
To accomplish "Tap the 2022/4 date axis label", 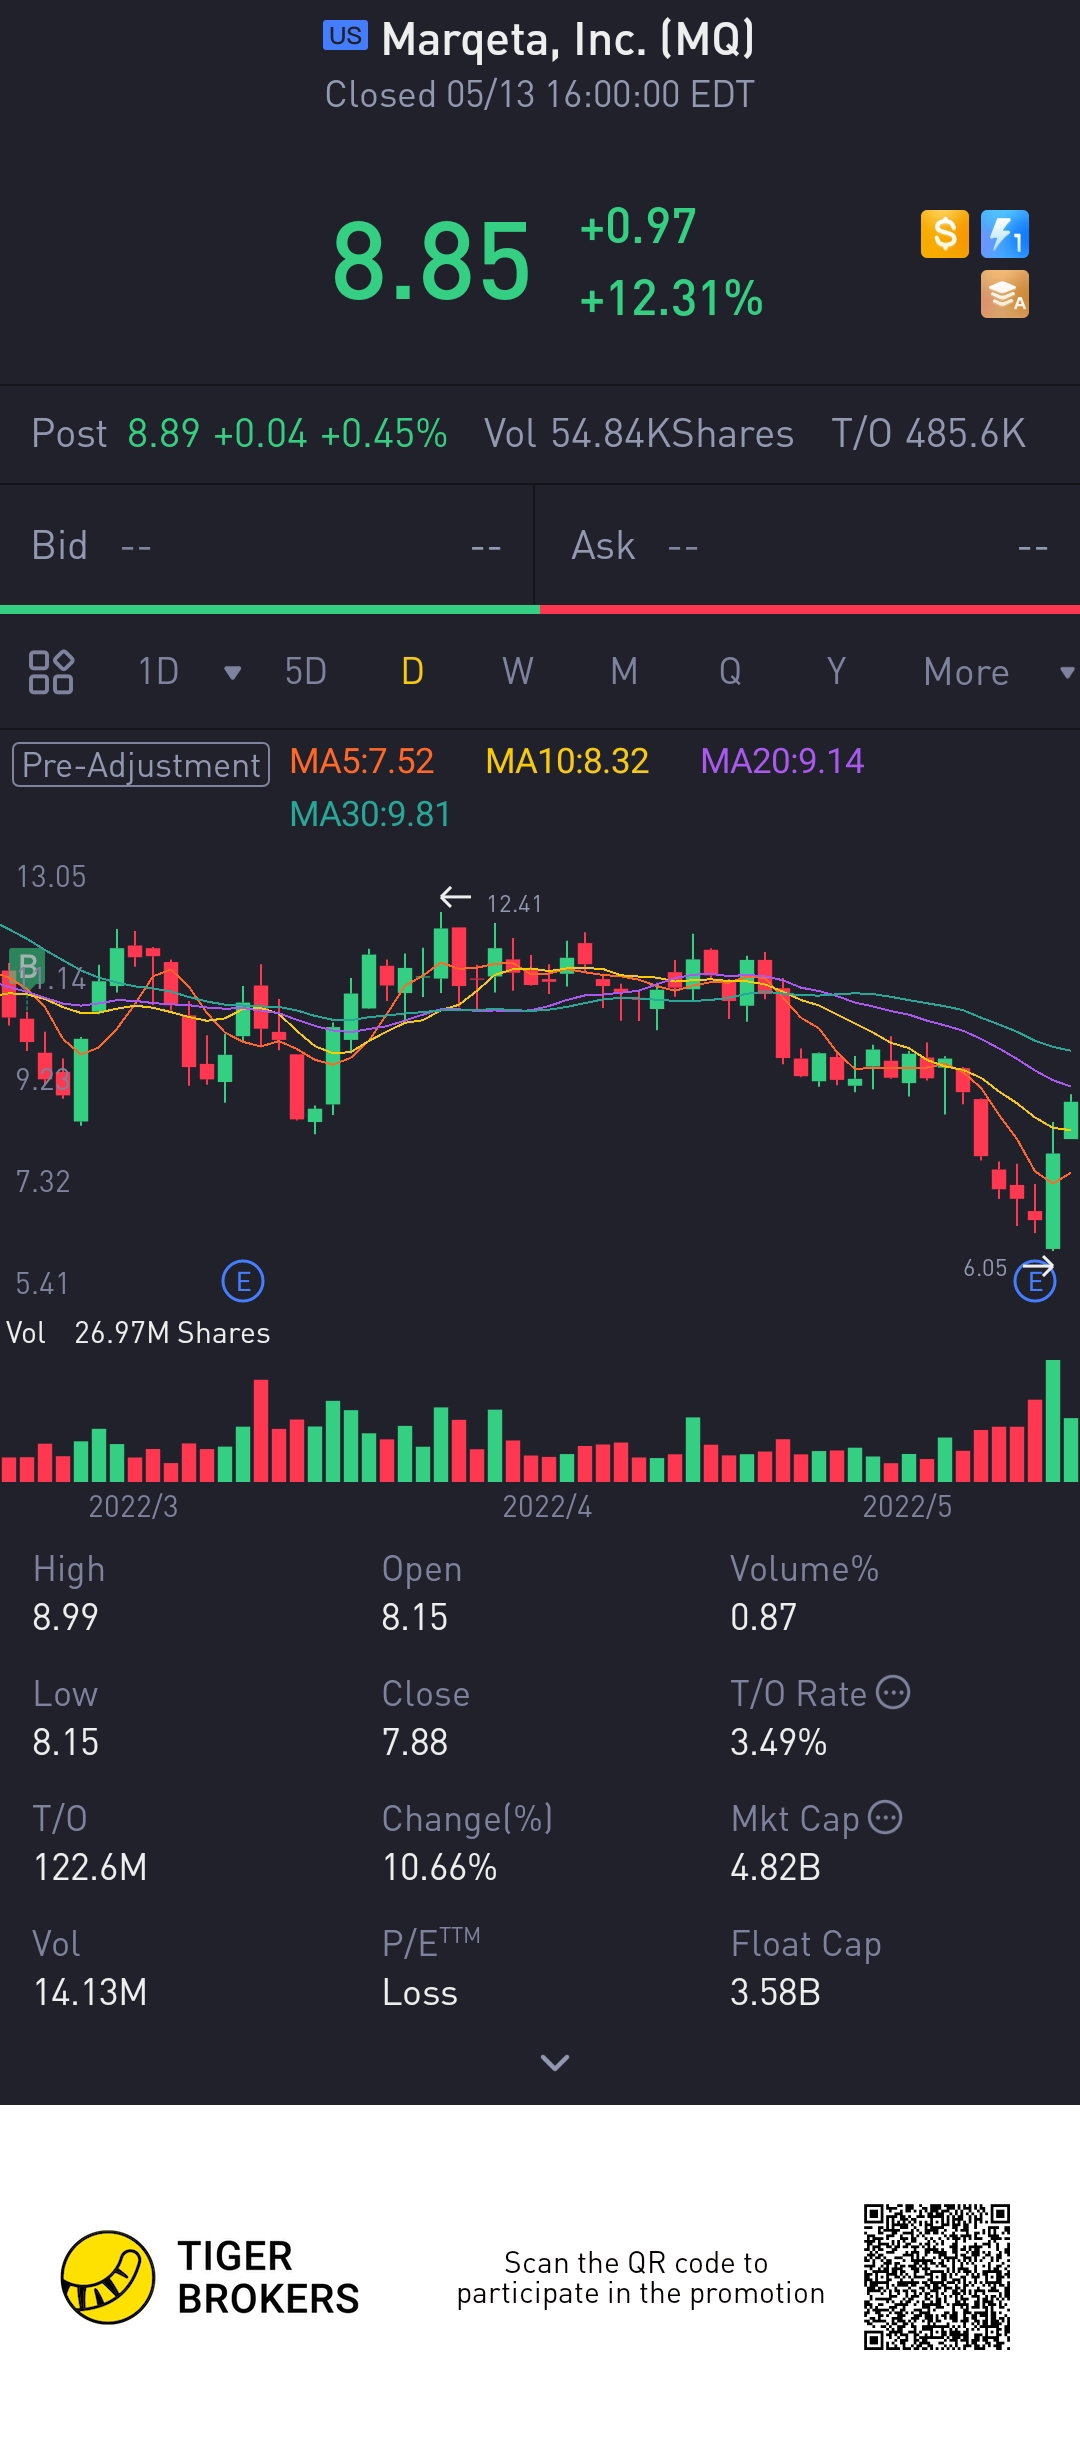I will 547,1506.
